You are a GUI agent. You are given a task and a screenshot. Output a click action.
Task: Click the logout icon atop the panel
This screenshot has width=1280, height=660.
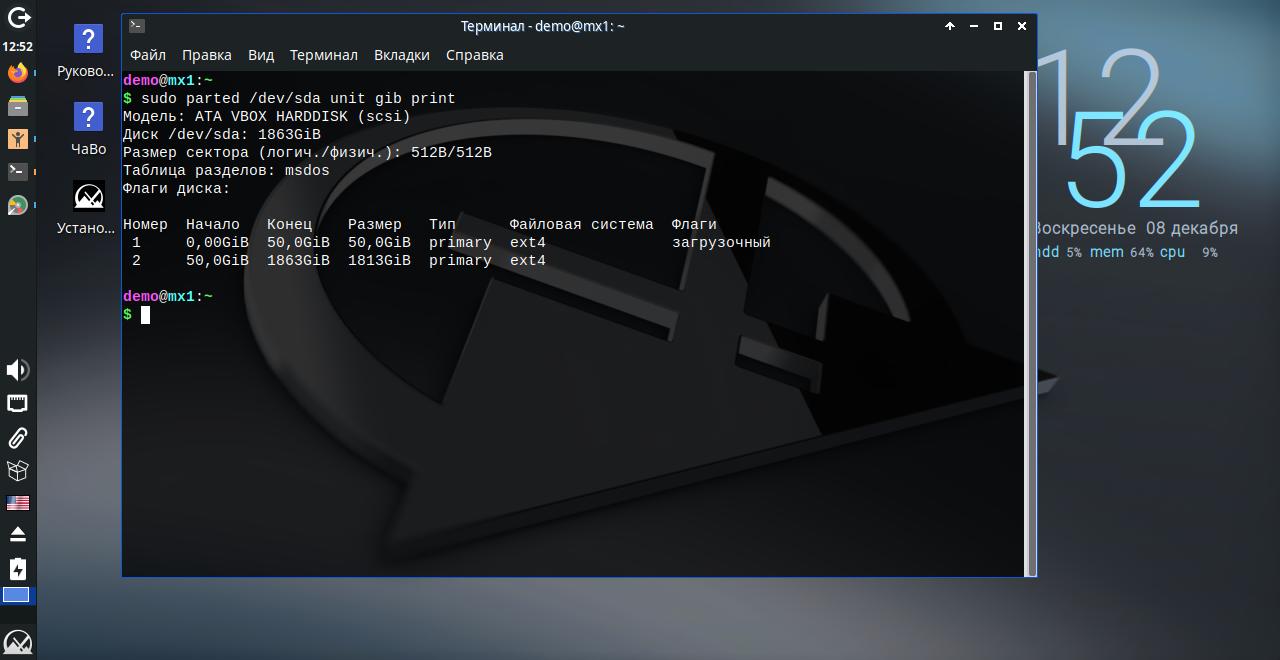tap(18, 18)
